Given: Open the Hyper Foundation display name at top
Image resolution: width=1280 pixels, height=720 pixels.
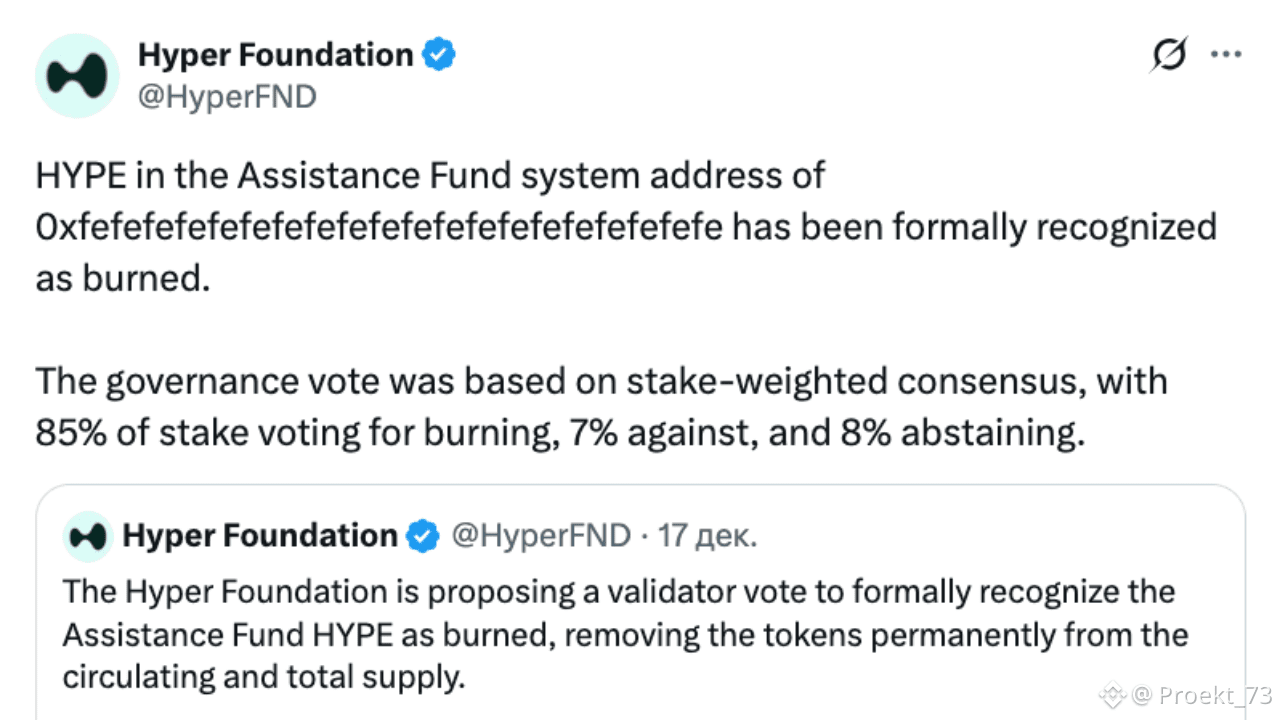Looking at the screenshot, I should coord(275,55).
